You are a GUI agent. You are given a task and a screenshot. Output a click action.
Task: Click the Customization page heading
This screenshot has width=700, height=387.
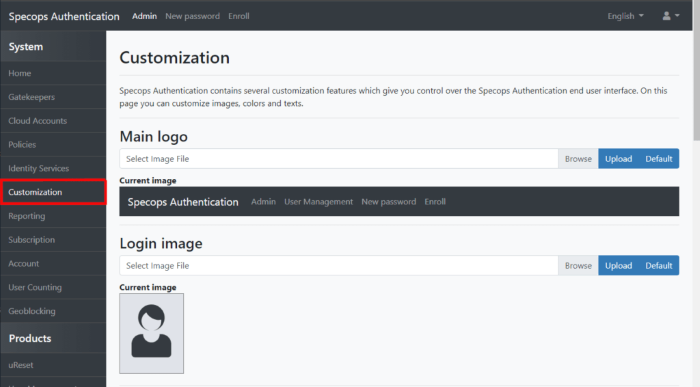pyautogui.click(x=175, y=58)
